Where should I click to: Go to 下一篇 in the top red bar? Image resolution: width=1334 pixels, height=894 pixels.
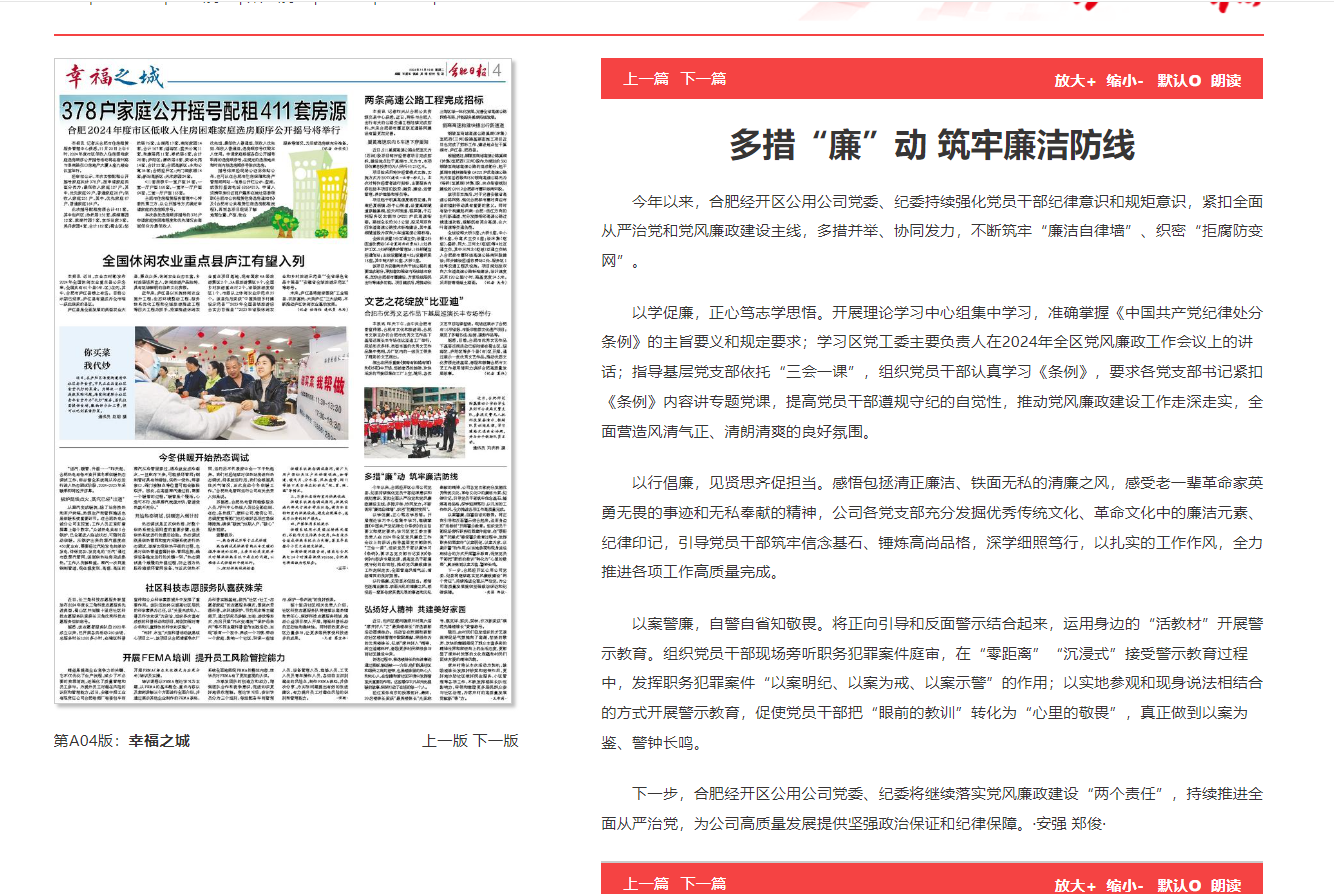tap(703, 79)
